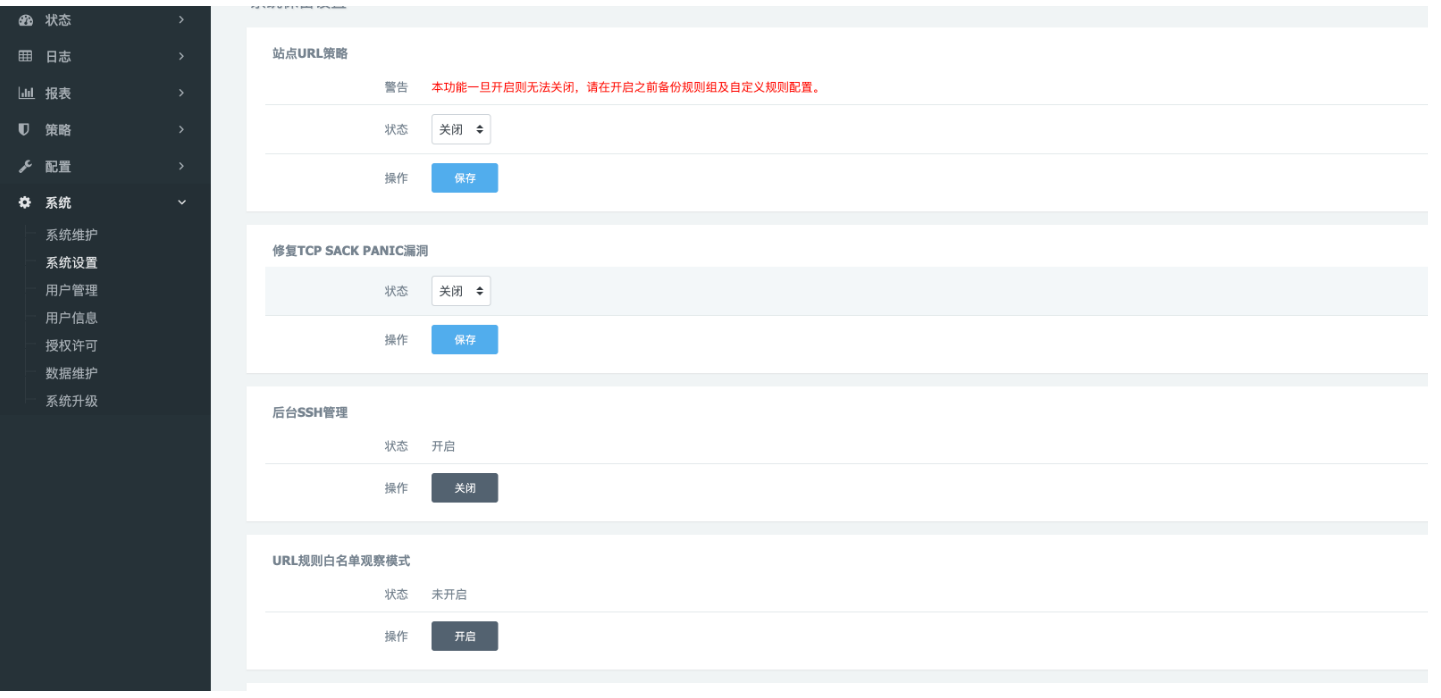Enable URL规则白名单观察模式 with 开启 button

point(464,636)
